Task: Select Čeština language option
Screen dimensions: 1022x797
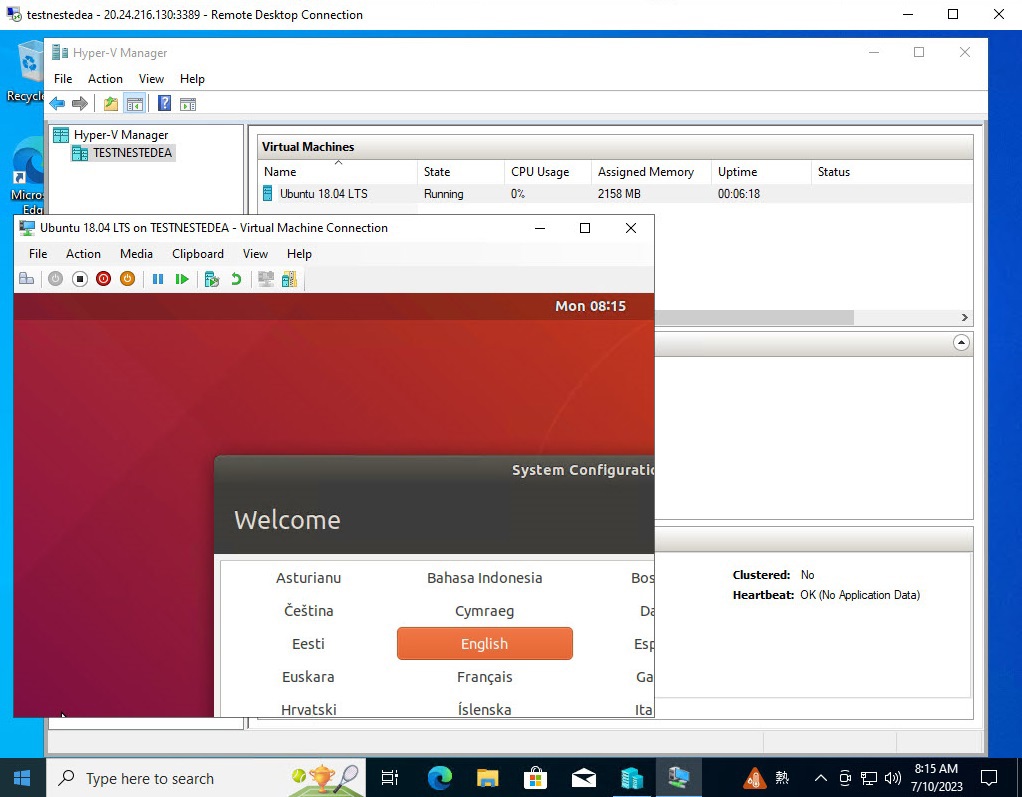Action: 308,611
